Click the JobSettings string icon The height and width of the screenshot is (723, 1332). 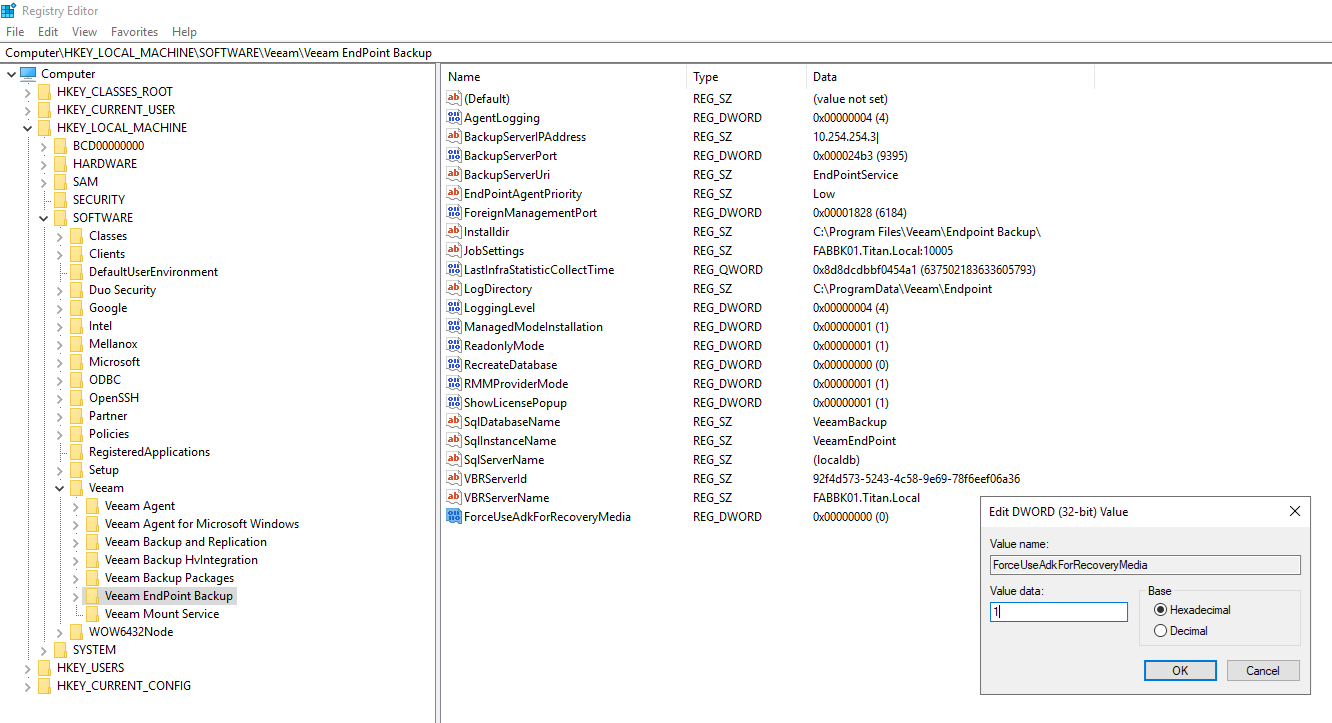(x=453, y=251)
